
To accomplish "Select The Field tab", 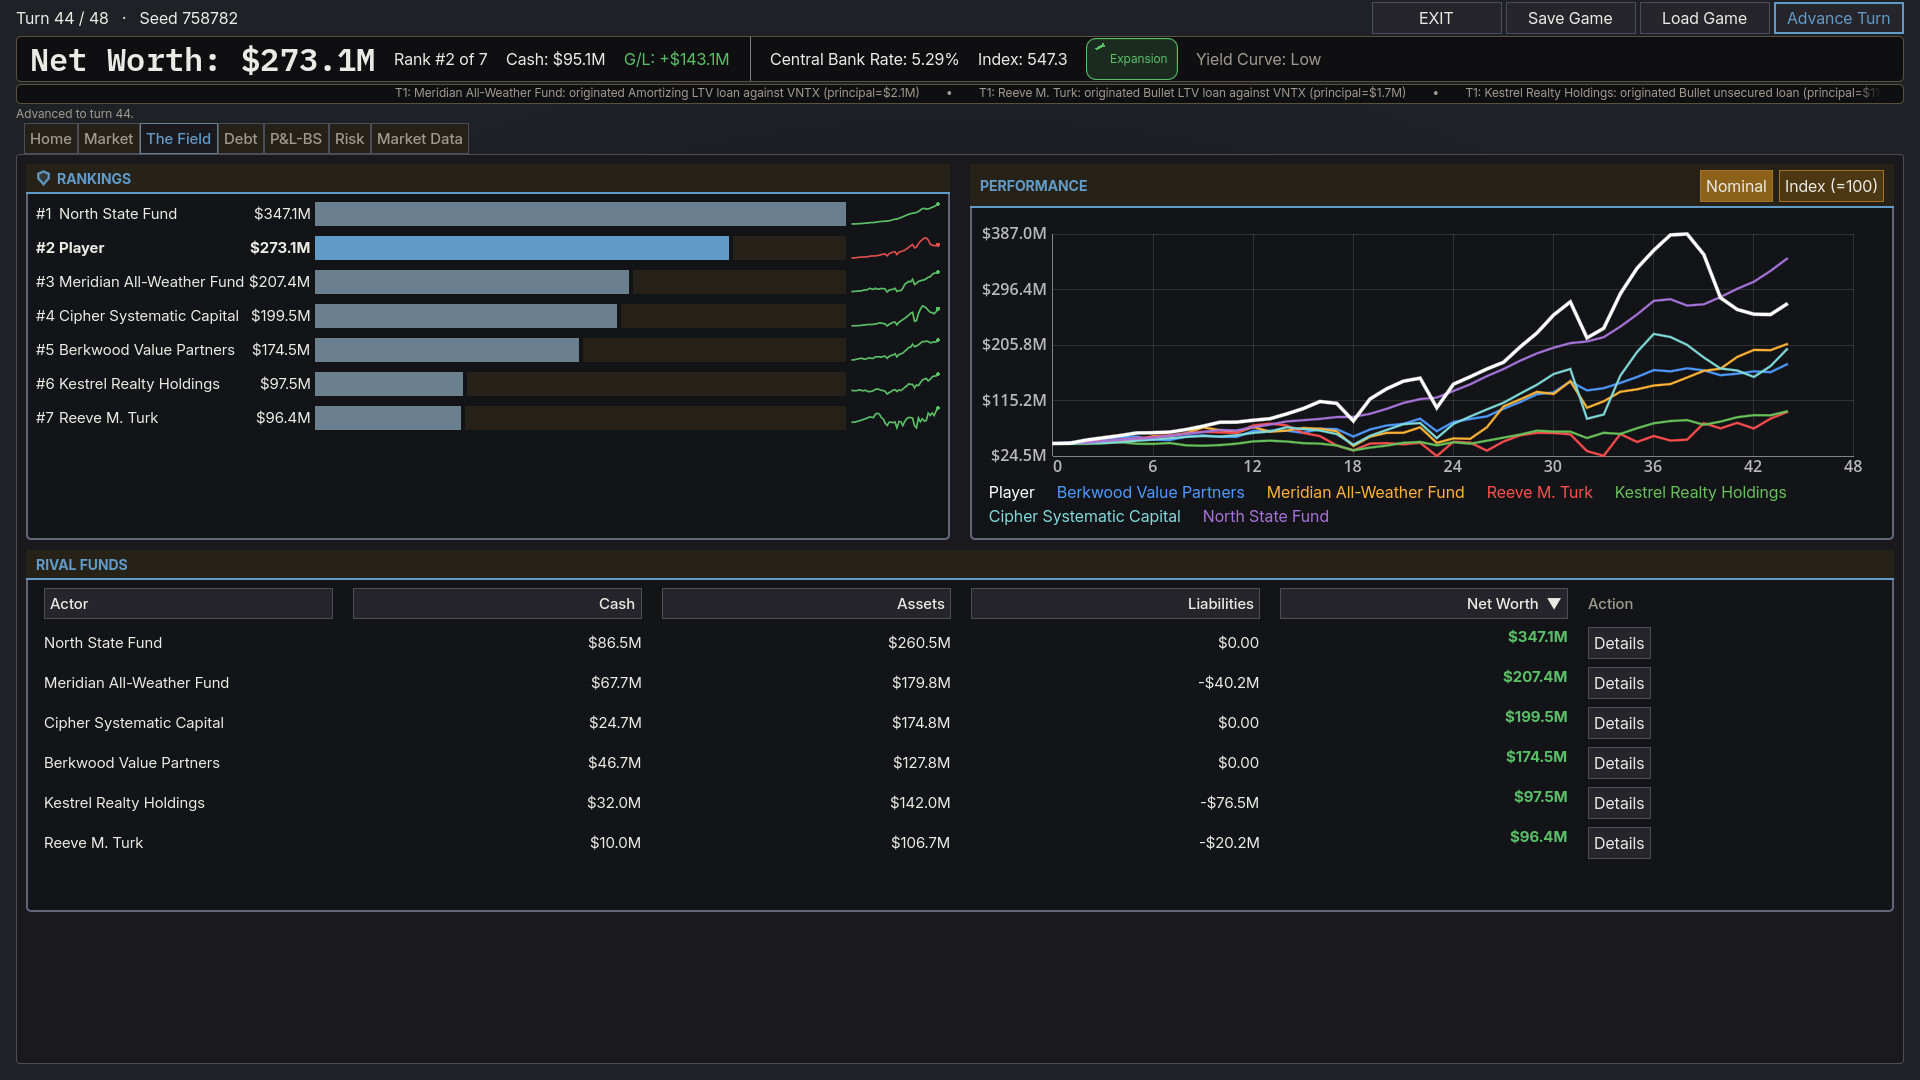I will point(179,139).
